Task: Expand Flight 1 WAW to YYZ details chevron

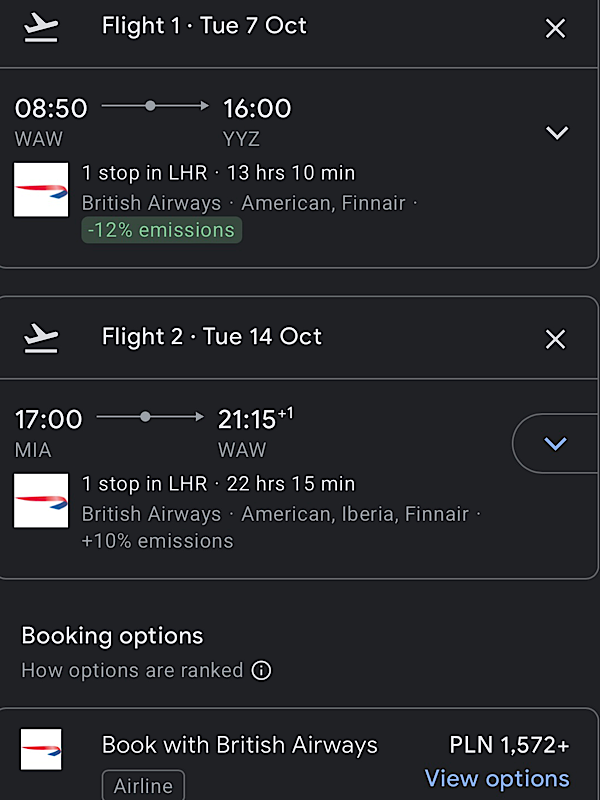Action: click(x=557, y=132)
